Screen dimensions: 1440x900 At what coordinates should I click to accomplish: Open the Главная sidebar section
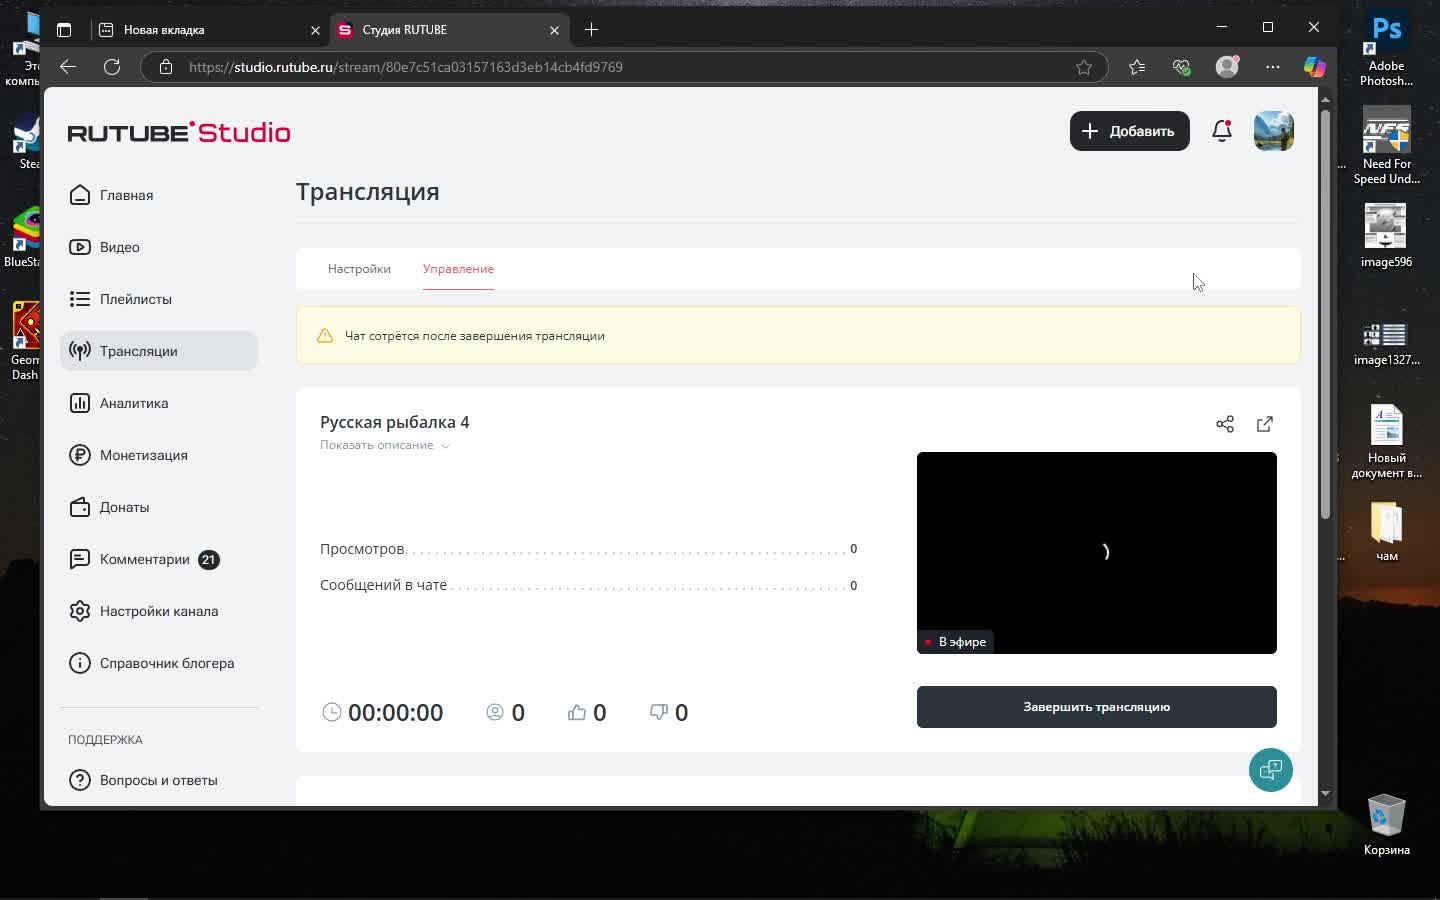tap(159, 195)
